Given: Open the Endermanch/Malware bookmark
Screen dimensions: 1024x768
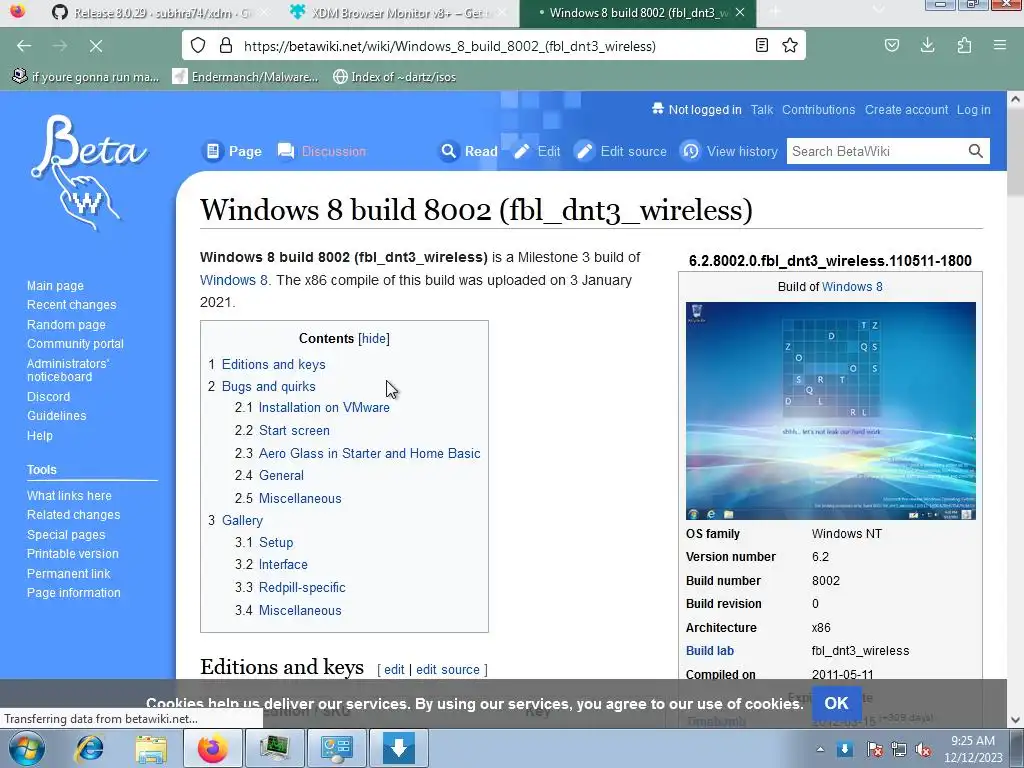Looking at the screenshot, I should coord(246,76).
